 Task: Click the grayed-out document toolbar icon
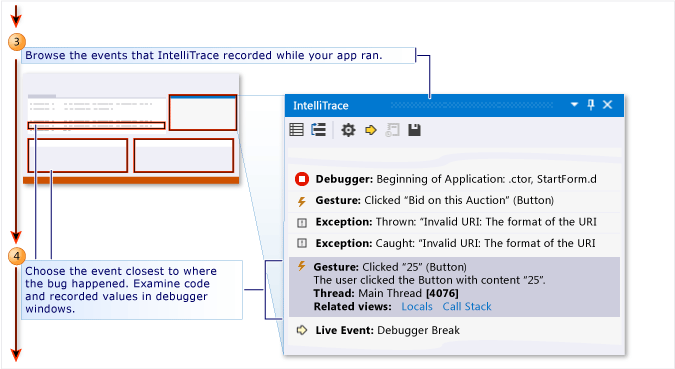[392, 130]
